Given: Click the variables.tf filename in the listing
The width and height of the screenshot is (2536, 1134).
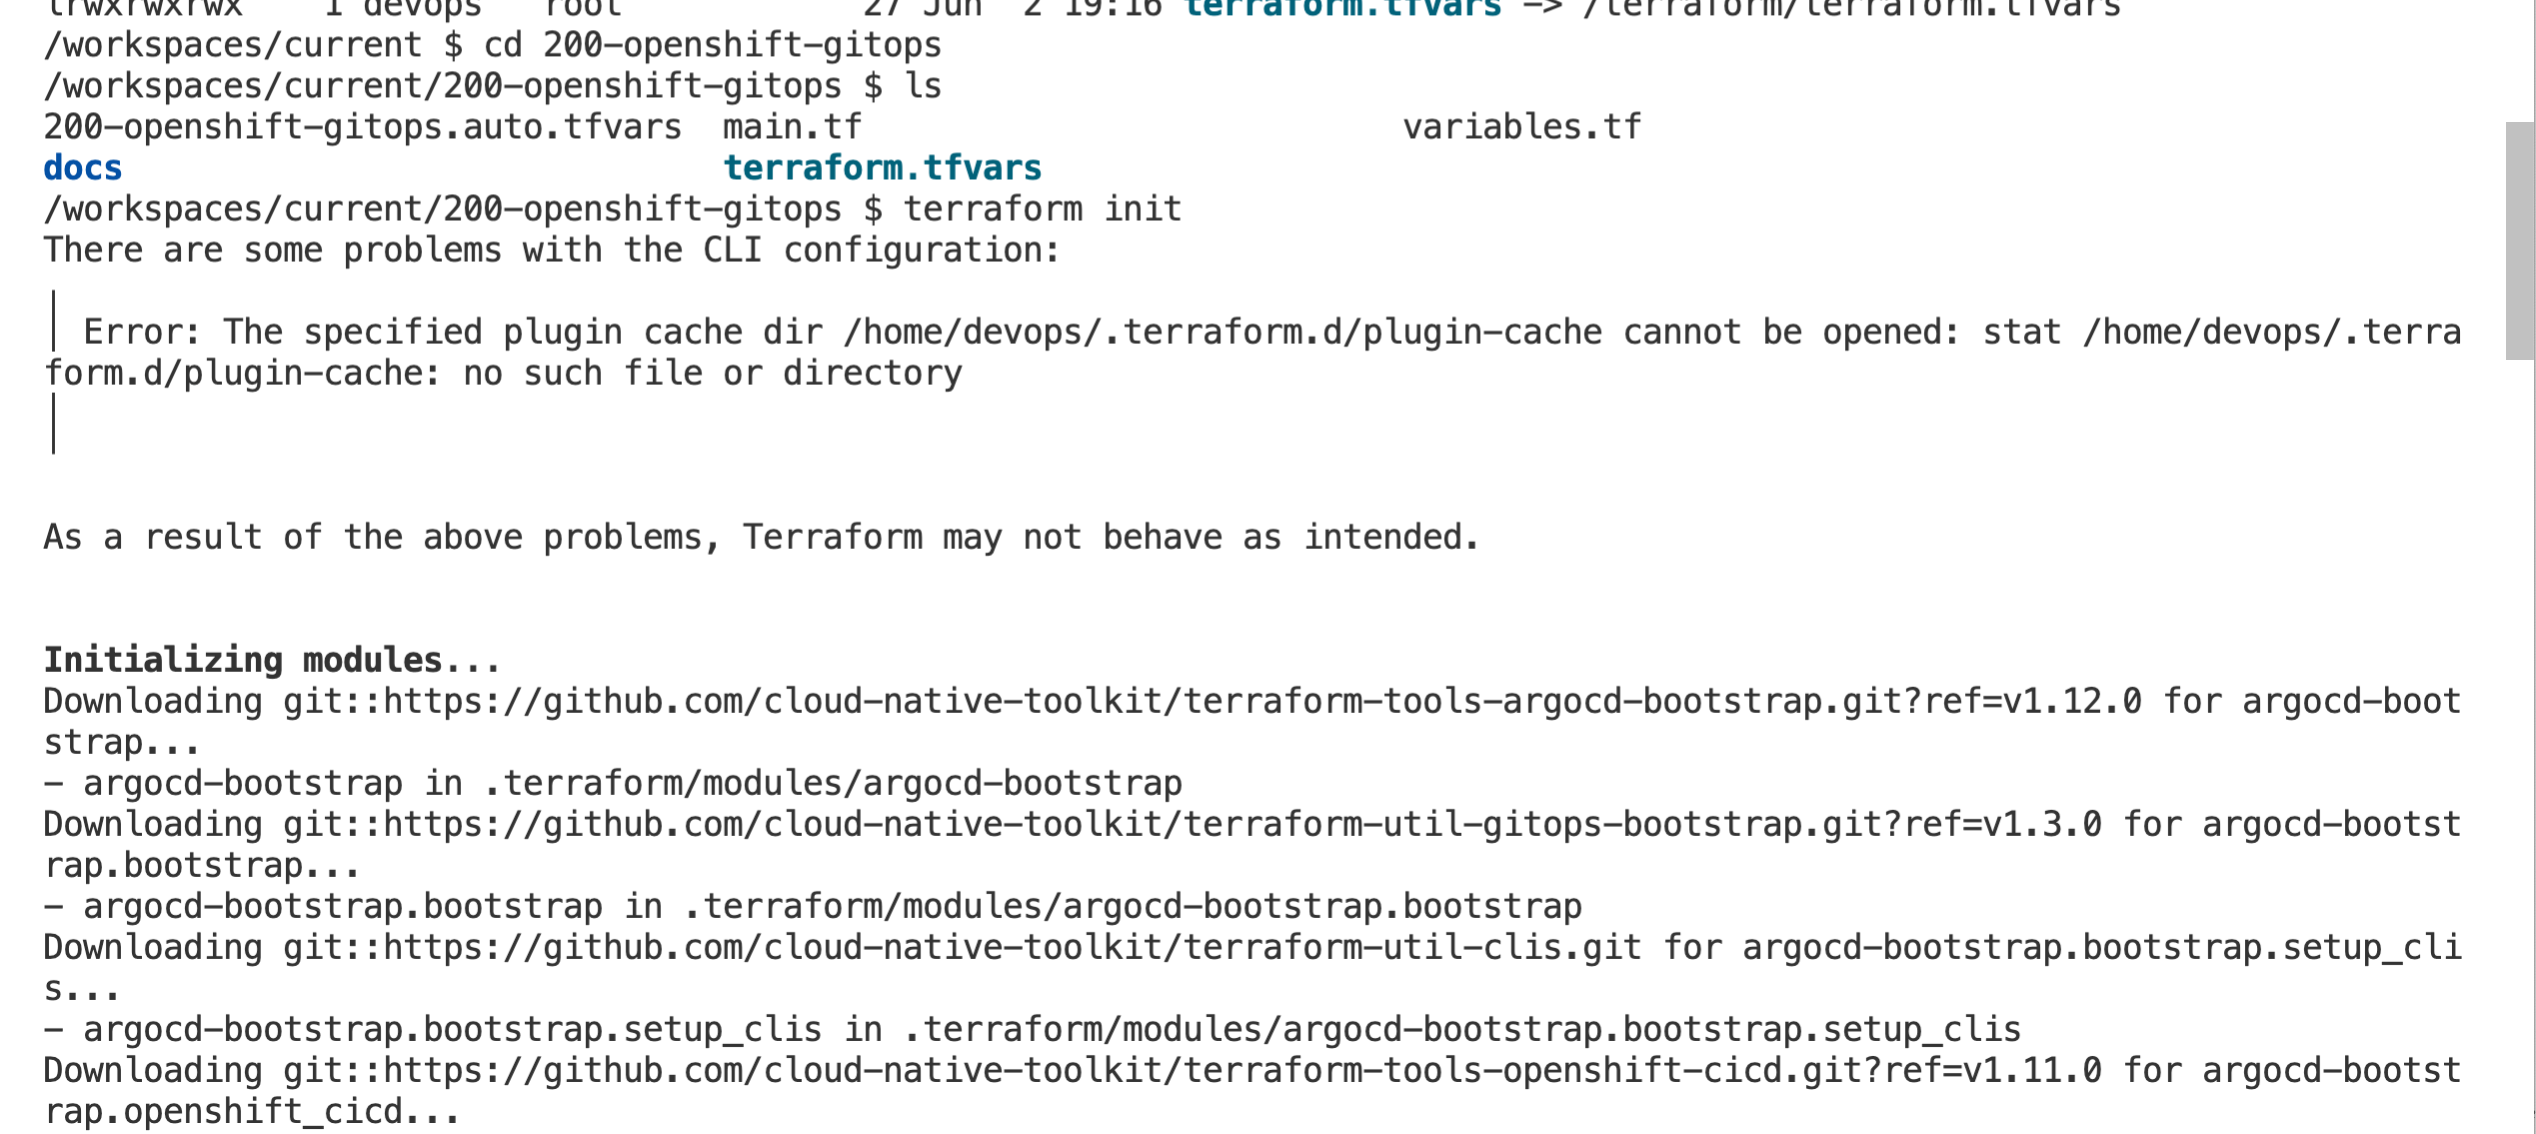Looking at the screenshot, I should tap(1520, 126).
